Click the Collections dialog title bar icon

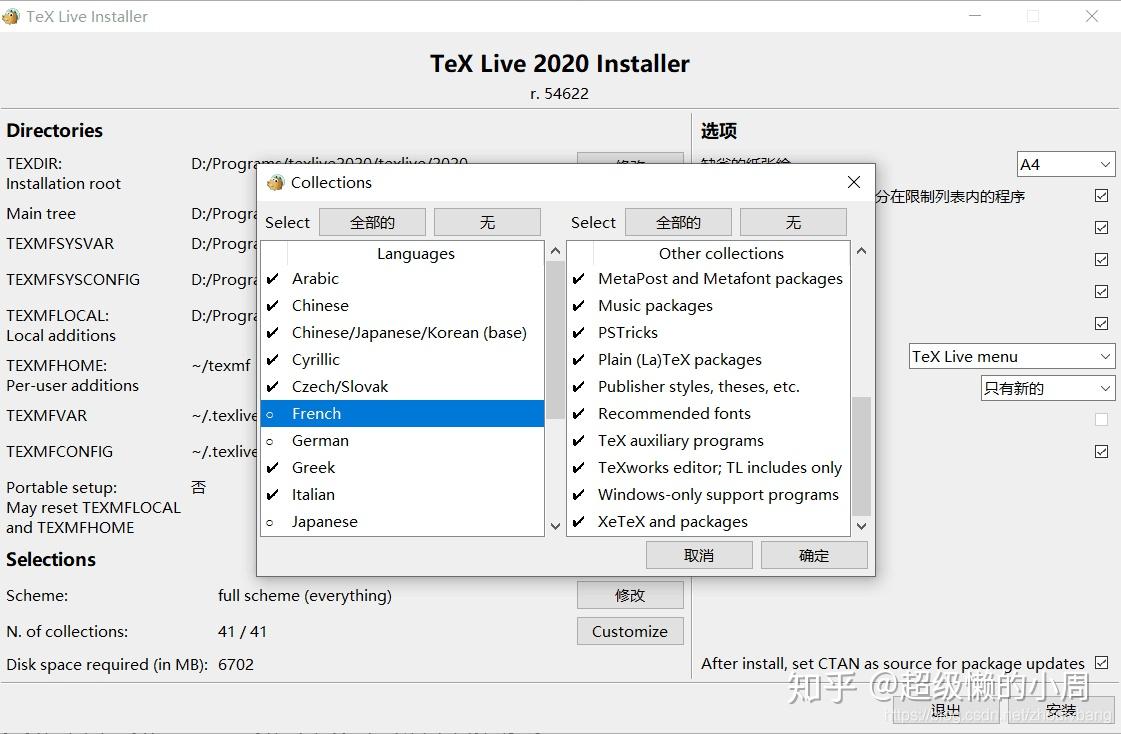point(276,182)
